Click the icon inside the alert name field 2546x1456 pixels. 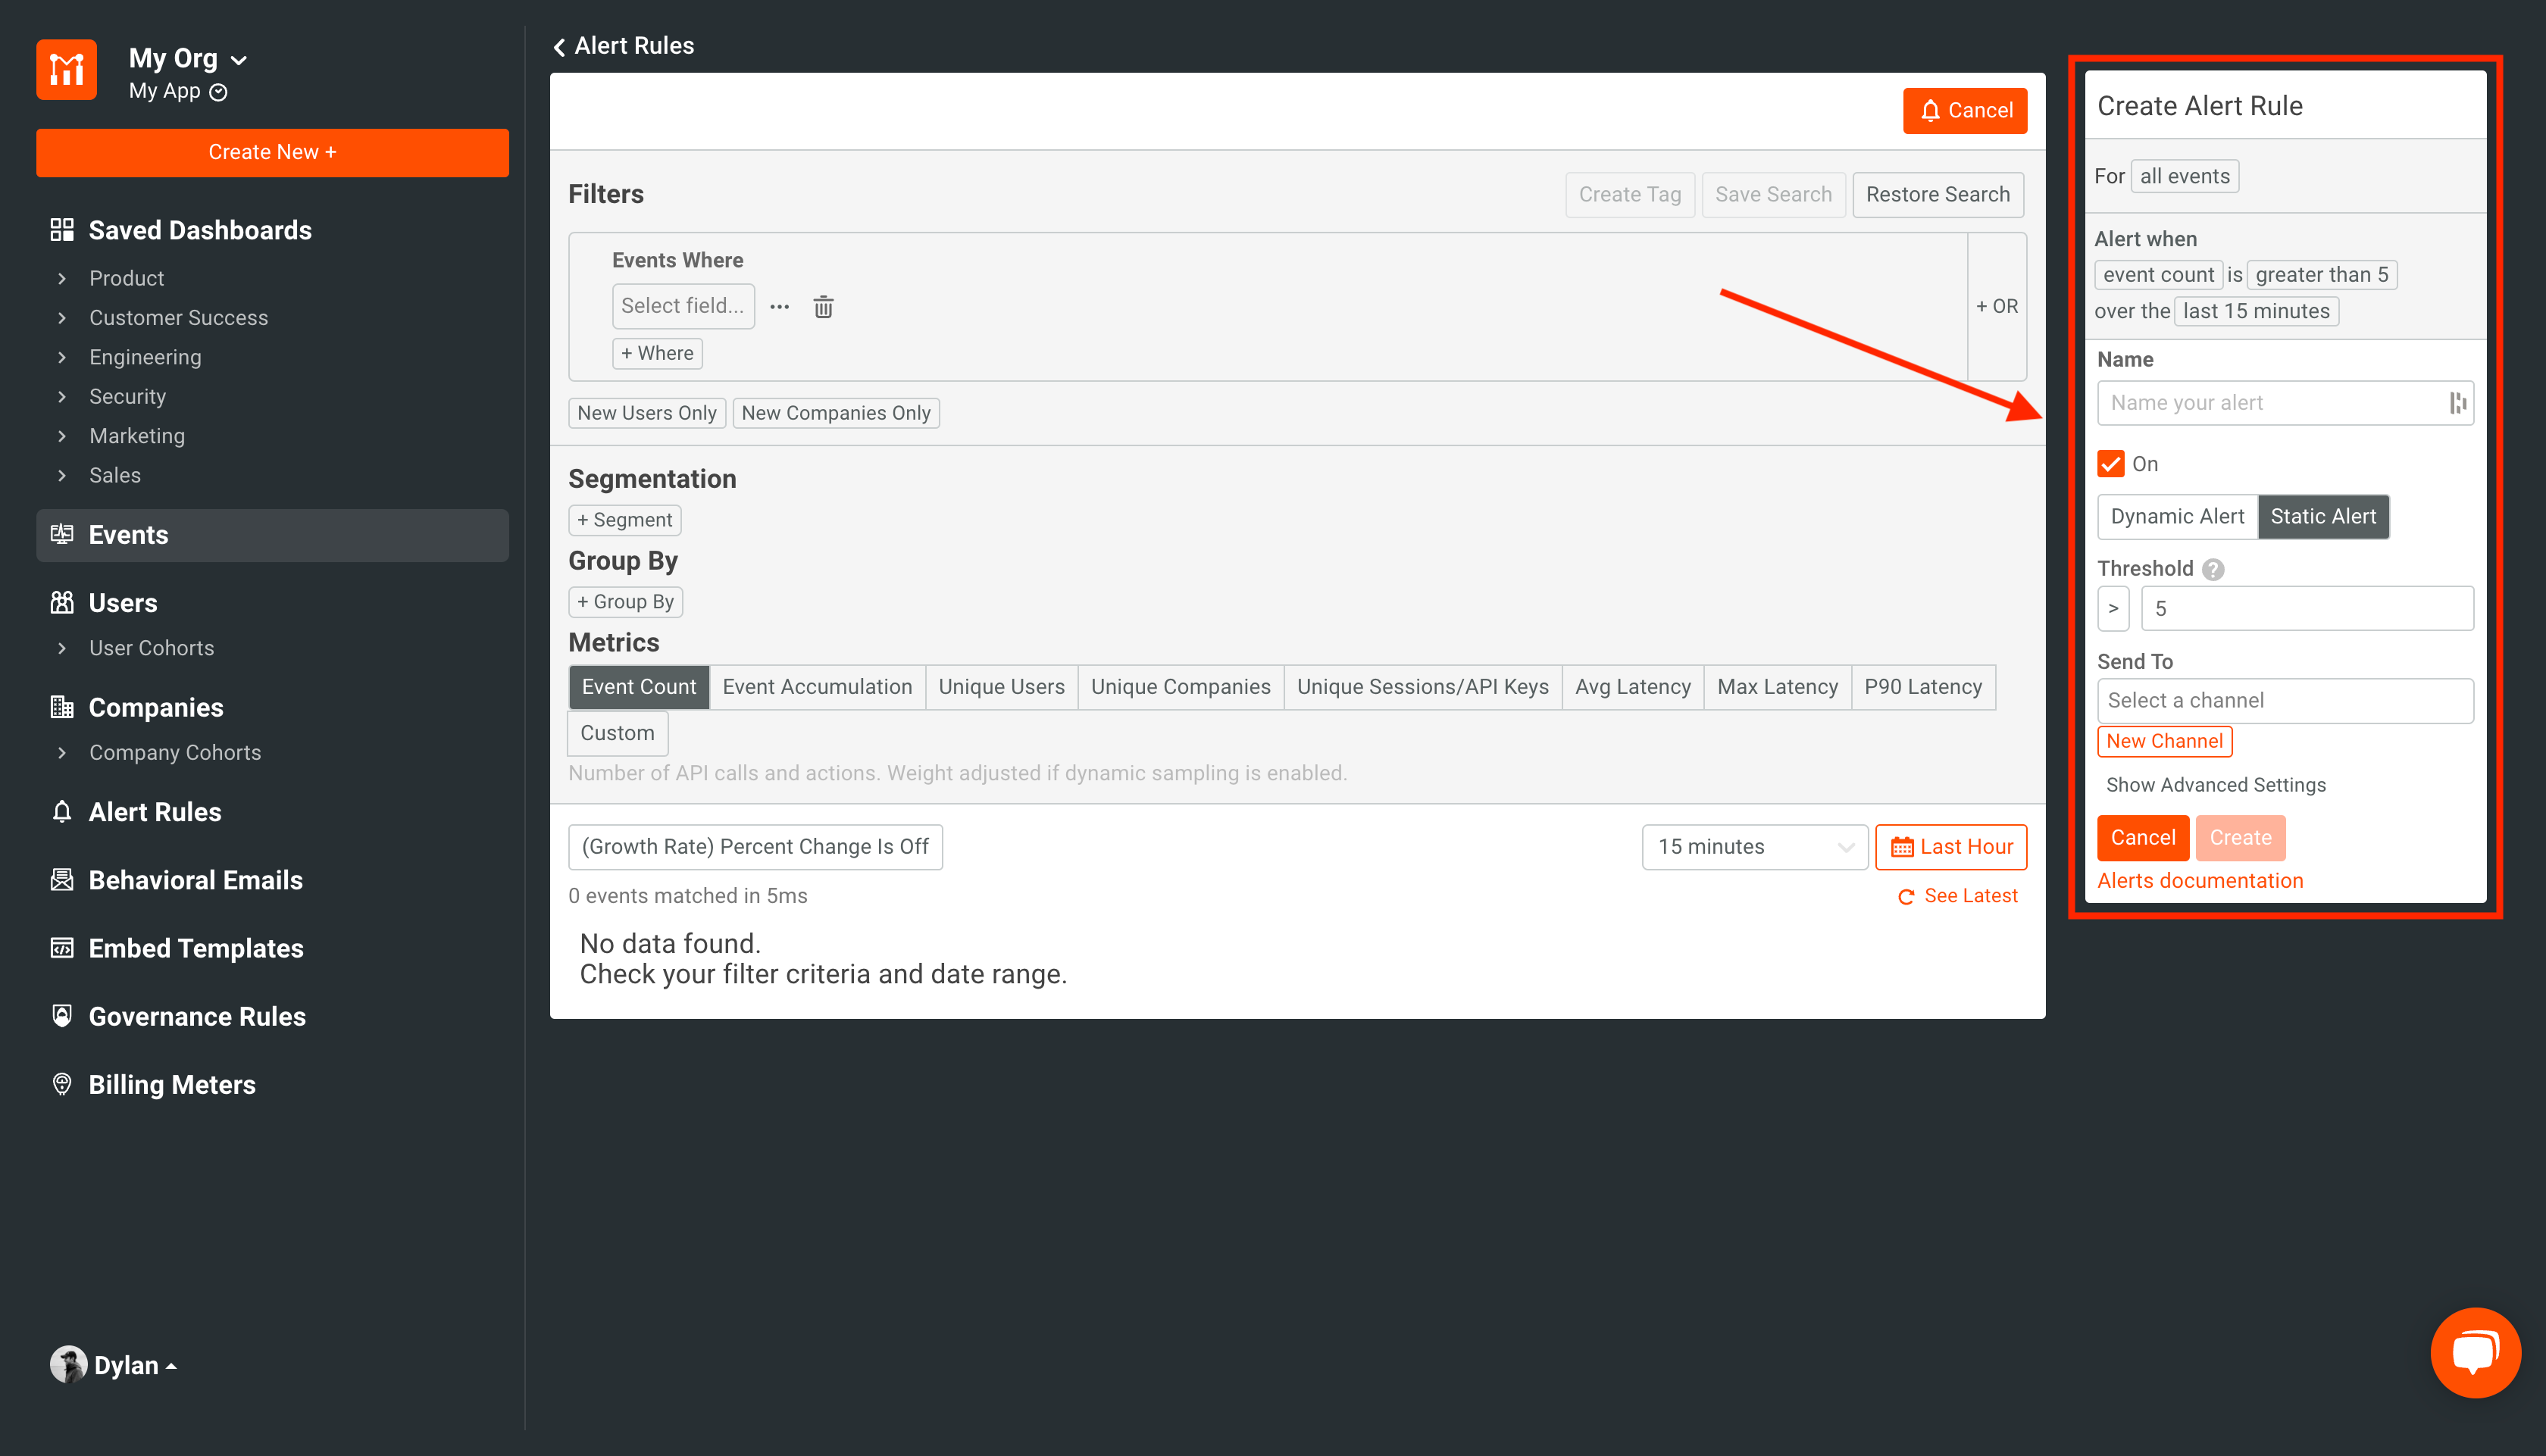point(2457,403)
